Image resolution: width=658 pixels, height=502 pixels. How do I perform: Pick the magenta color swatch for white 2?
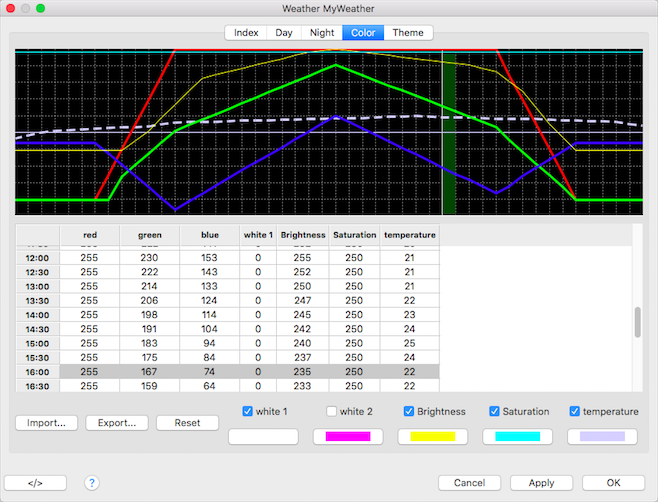pyautogui.click(x=348, y=437)
